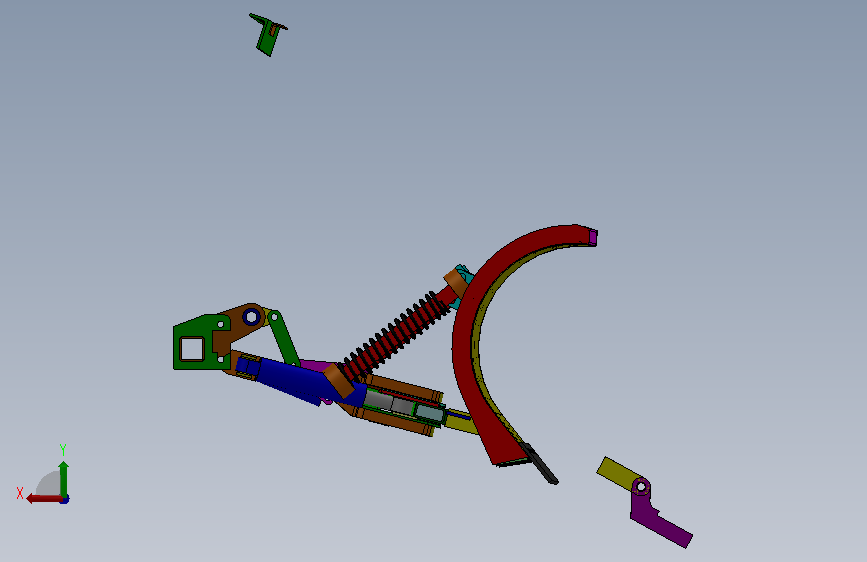Image resolution: width=867 pixels, height=562 pixels.
Task: Select the green link arm beside brown arm
Action: tap(284, 337)
